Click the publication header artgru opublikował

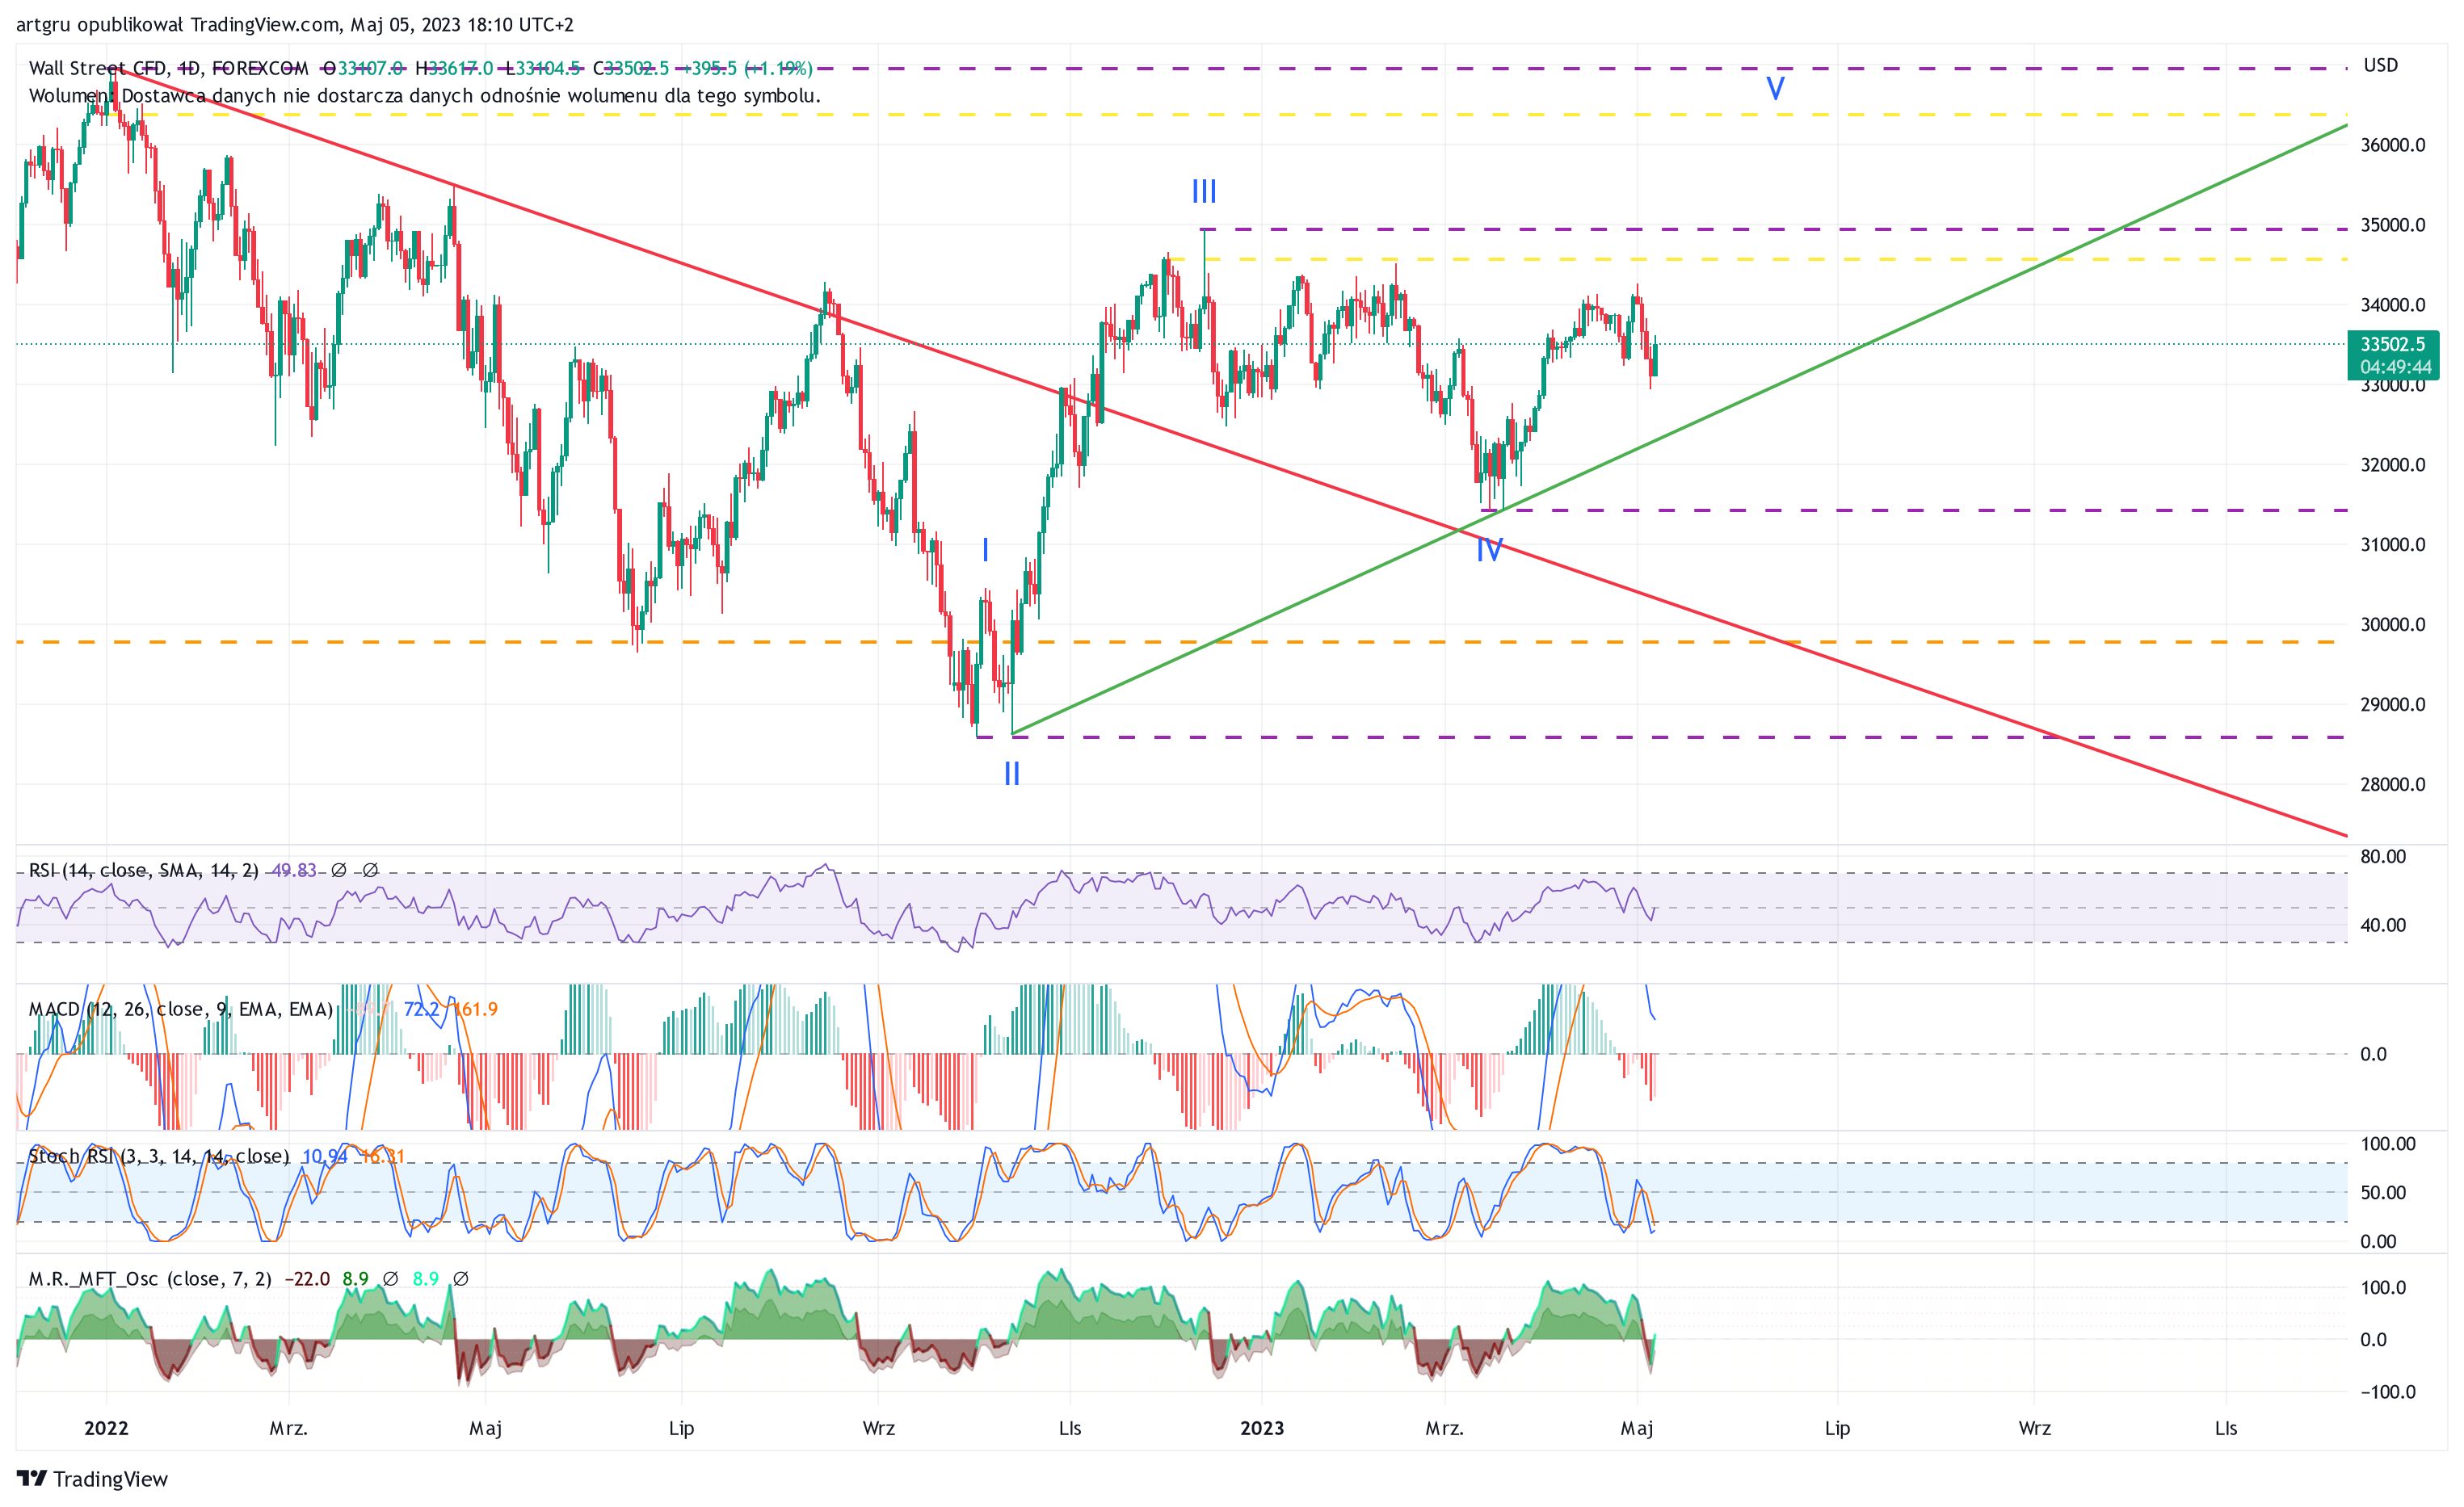(x=100, y=24)
